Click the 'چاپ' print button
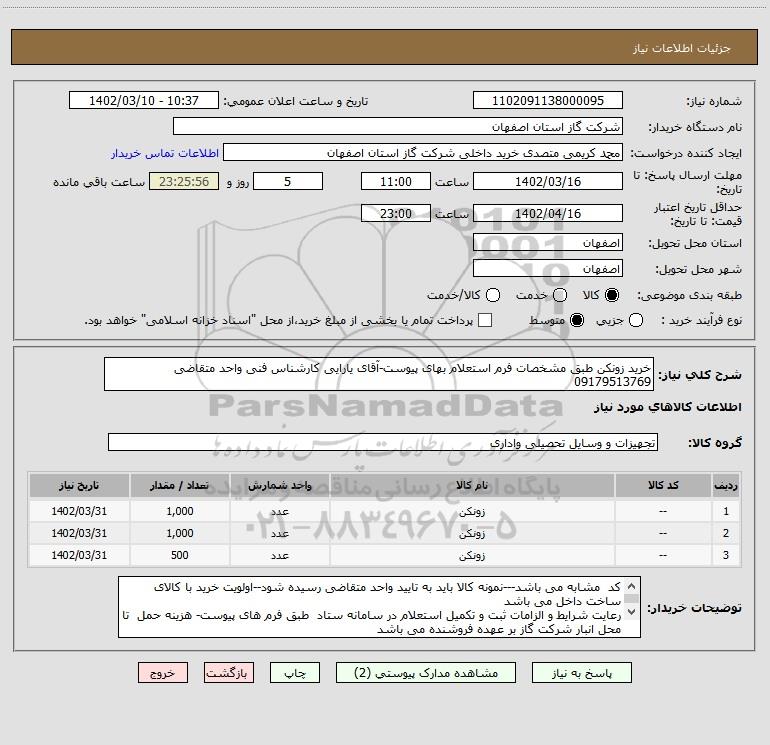This screenshot has width=770, height=745. point(295,673)
